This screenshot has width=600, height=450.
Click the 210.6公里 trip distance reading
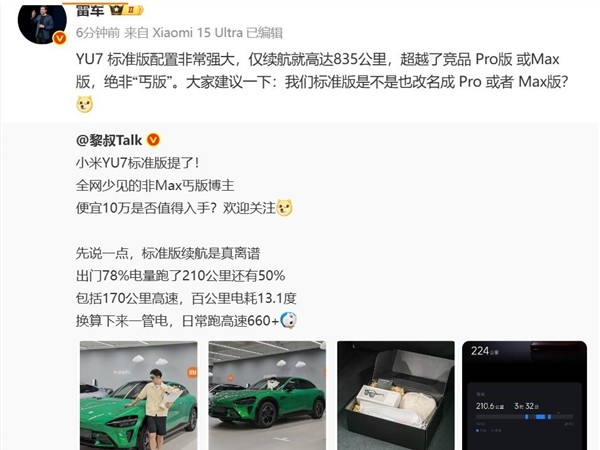pos(490,406)
